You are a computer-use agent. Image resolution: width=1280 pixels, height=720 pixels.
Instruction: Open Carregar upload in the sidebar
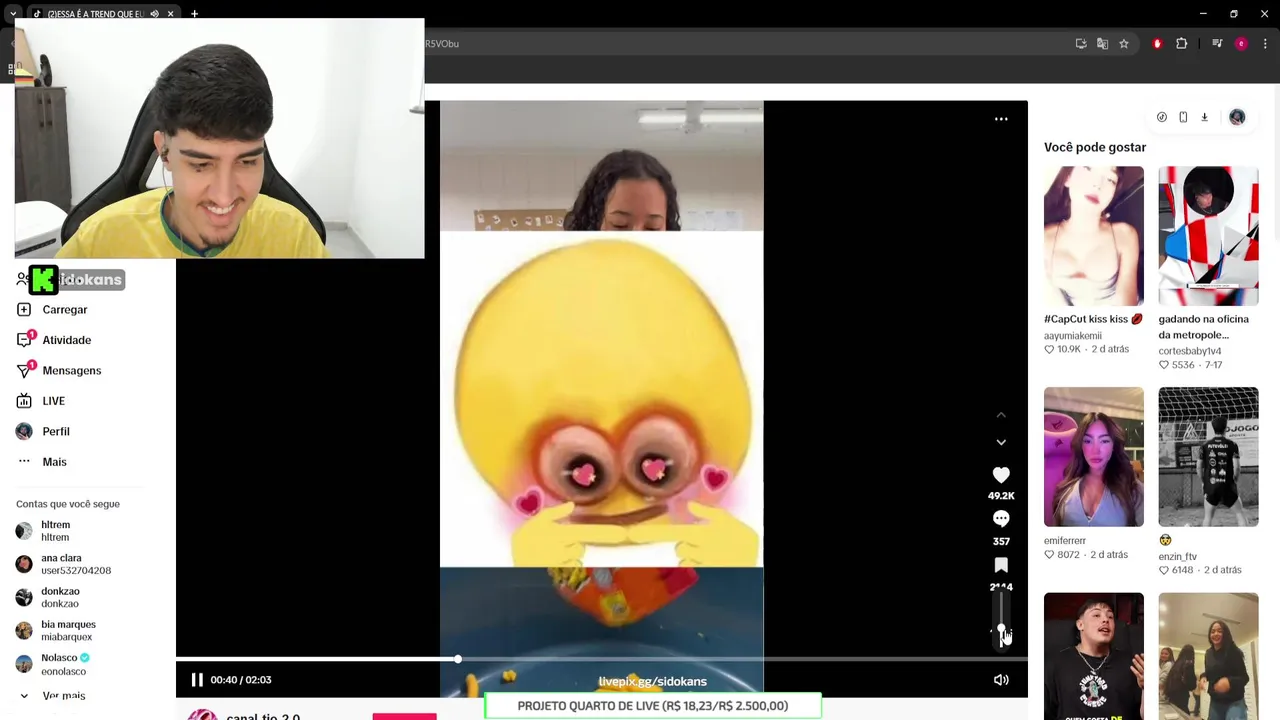pos(65,310)
